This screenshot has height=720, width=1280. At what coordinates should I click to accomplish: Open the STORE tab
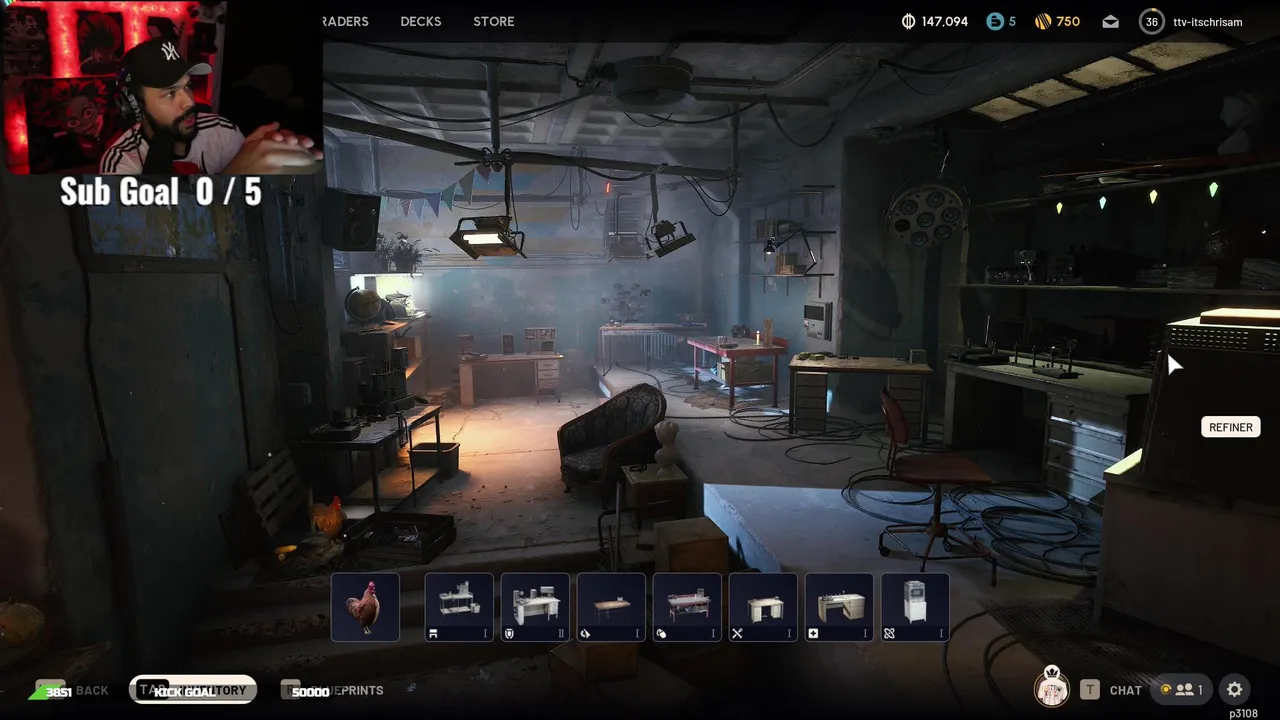pyautogui.click(x=494, y=21)
